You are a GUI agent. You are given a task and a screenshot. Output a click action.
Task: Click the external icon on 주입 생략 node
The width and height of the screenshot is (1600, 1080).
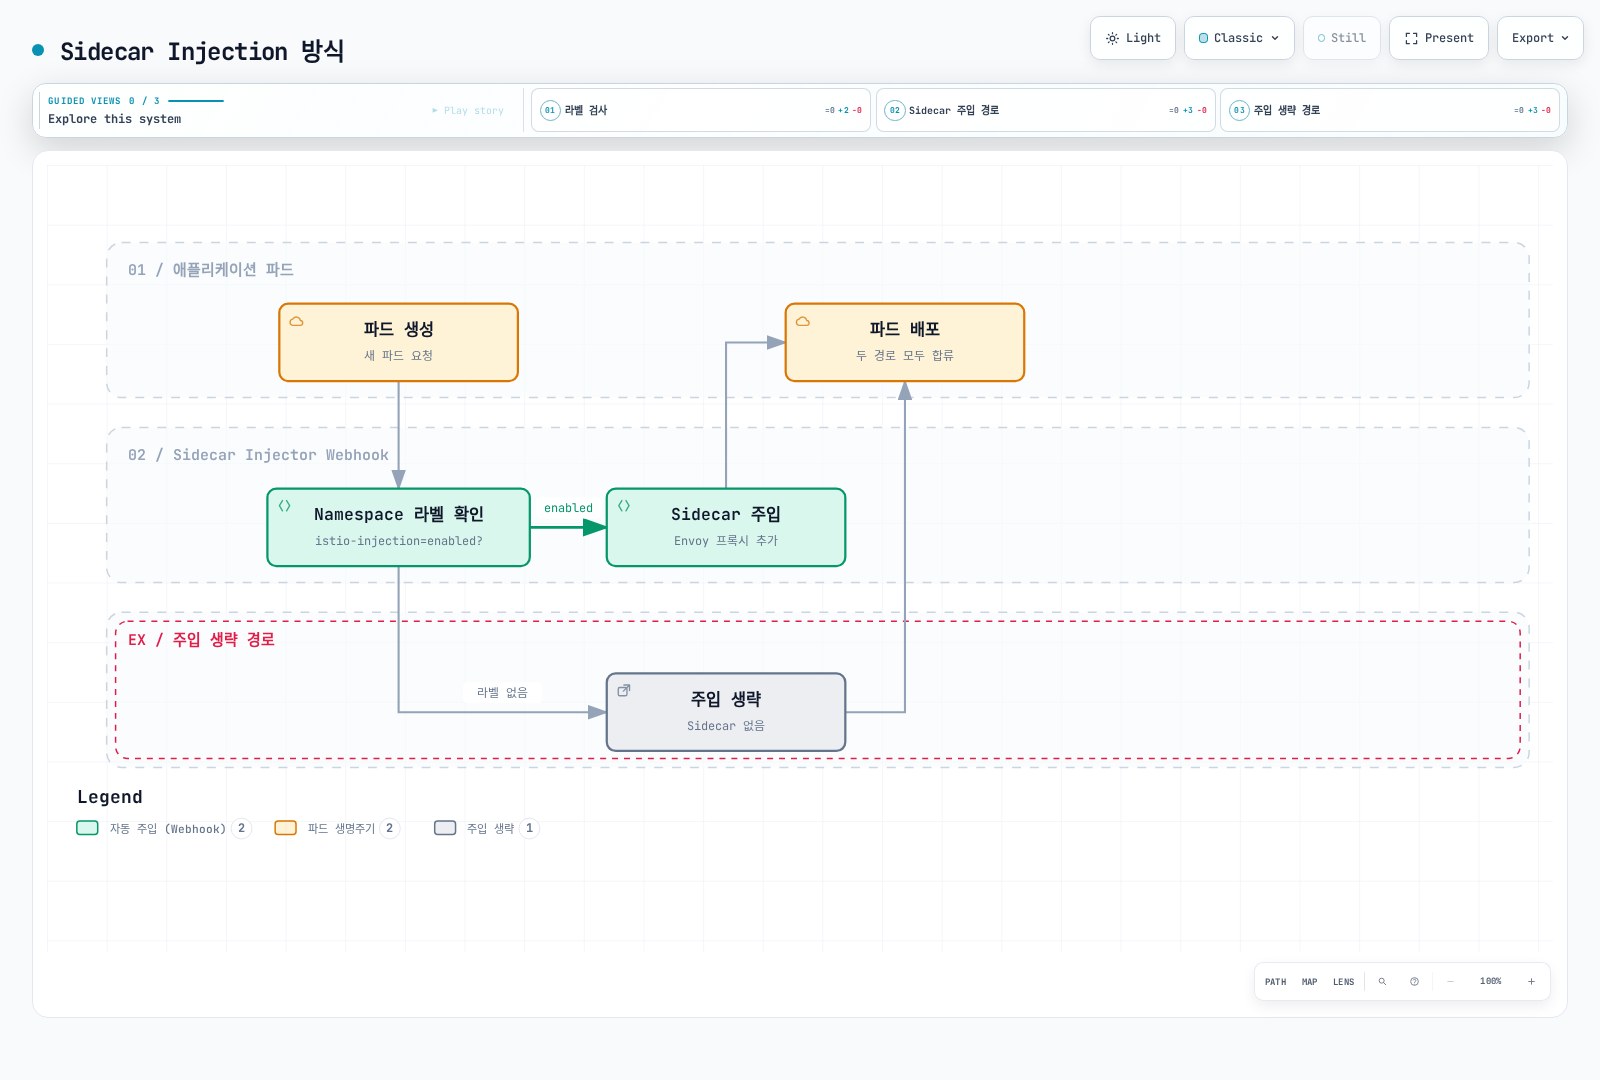coord(623,691)
